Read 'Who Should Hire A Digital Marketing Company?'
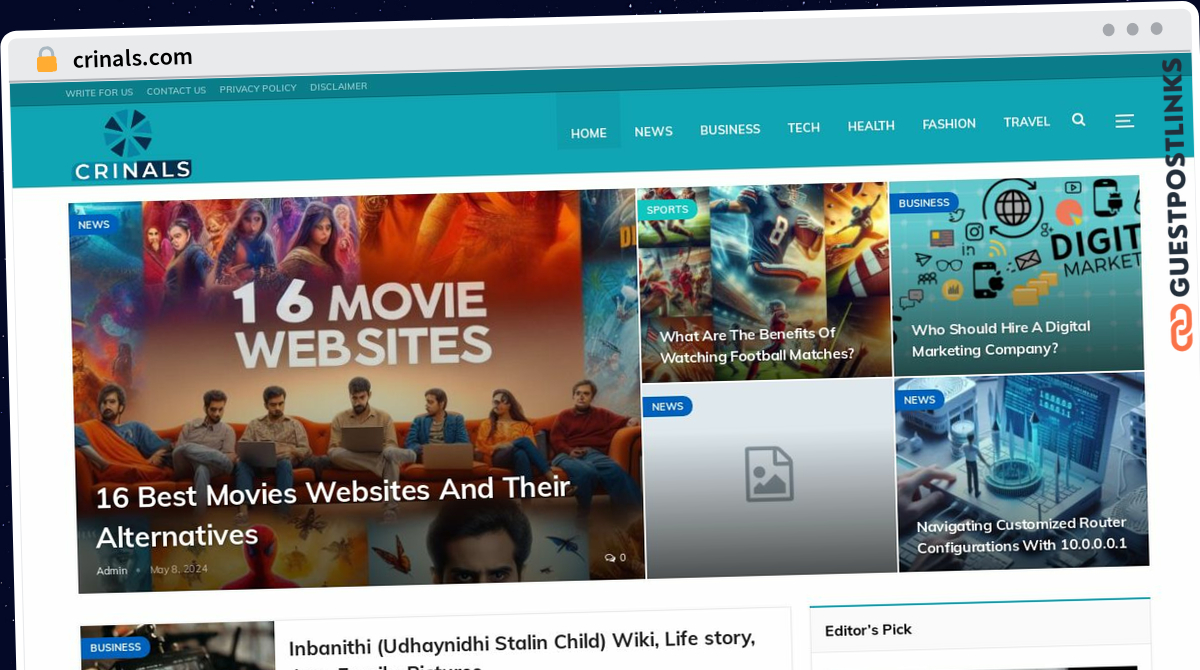The height and width of the screenshot is (670, 1200). (x=1001, y=339)
